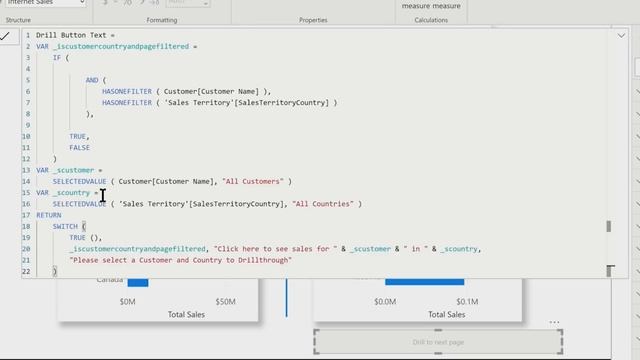The width and height of the screenshot is (640, 360).
Task: Click the "All Customers" string literal
Action: pyautogui.click(x=253, y=181)
